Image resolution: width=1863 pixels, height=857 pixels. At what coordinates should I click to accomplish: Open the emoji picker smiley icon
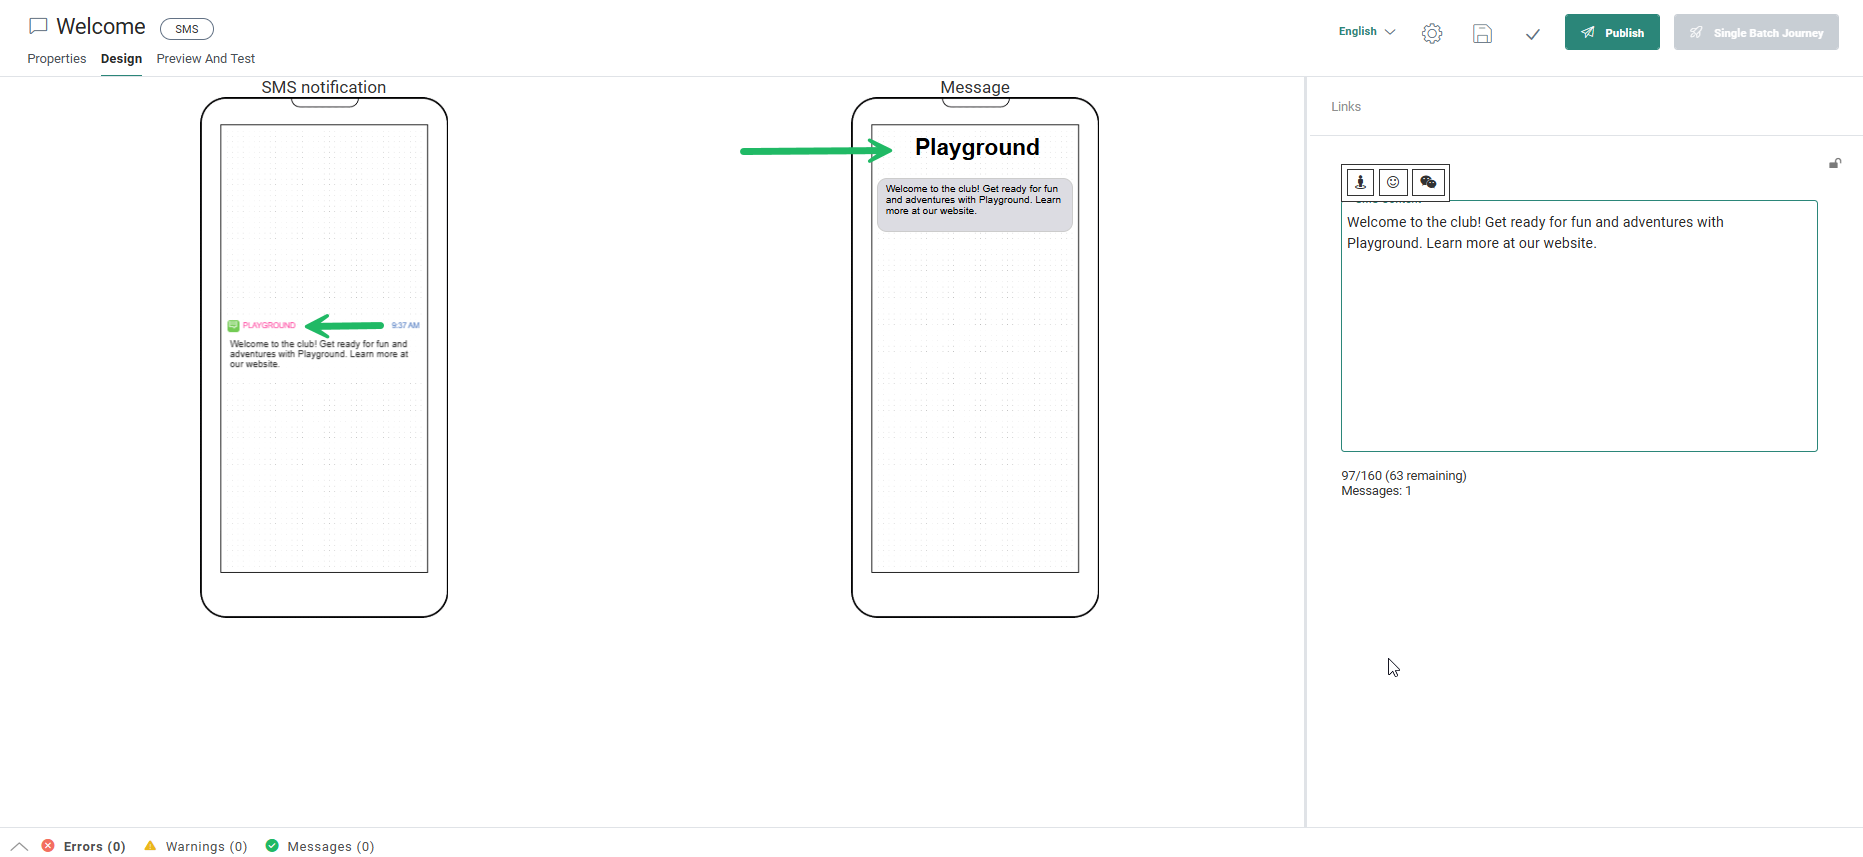(x=1393, y=182)
